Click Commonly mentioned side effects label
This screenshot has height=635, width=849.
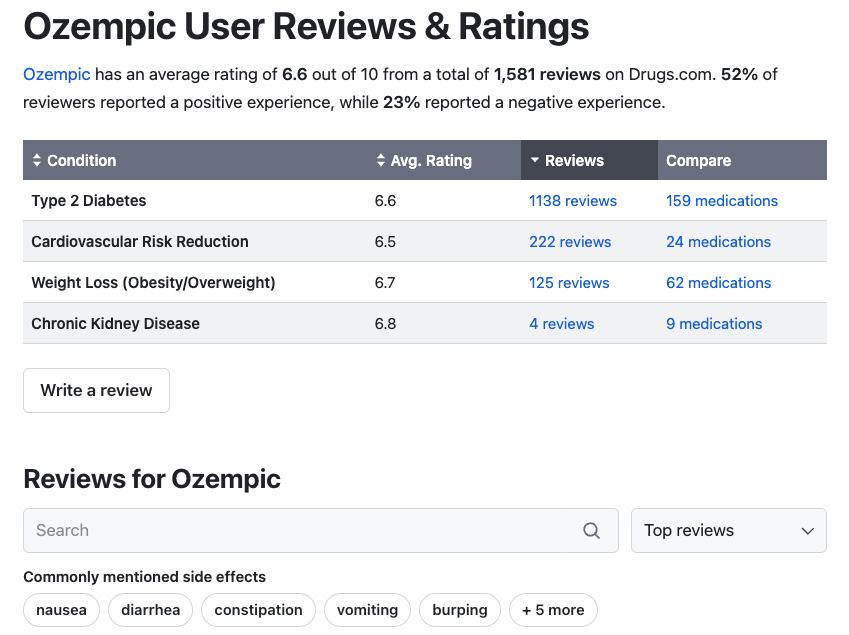click(x=144, y=577)
